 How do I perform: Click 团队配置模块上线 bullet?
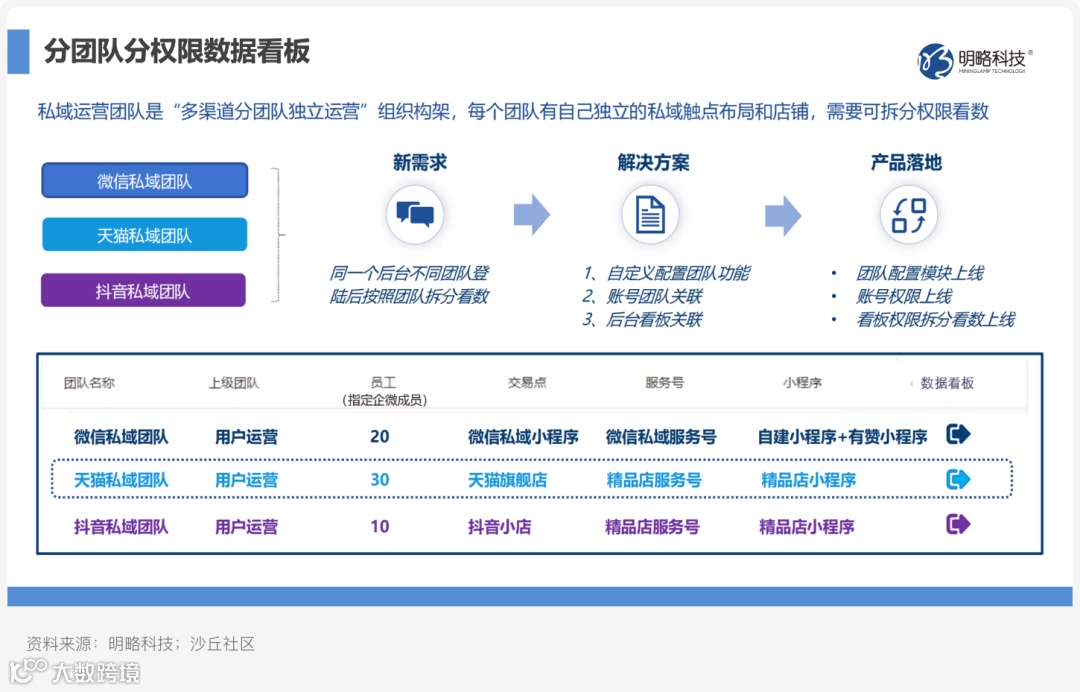[x=920, y=273]
